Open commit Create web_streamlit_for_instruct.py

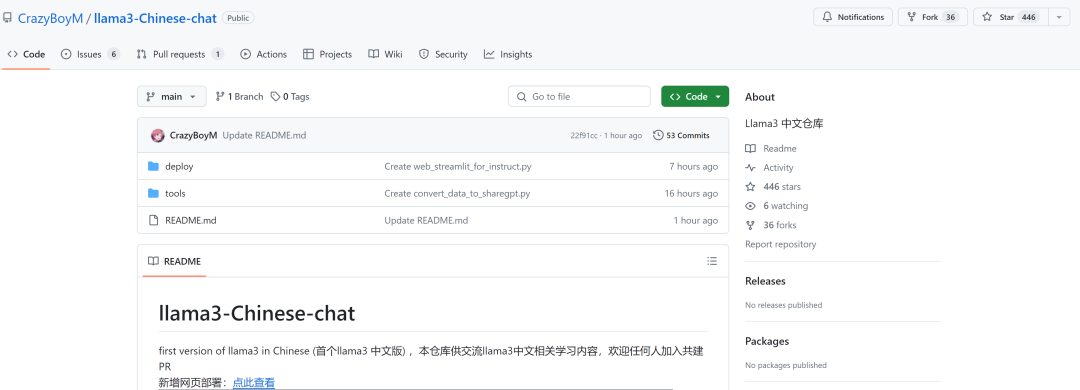457,166
